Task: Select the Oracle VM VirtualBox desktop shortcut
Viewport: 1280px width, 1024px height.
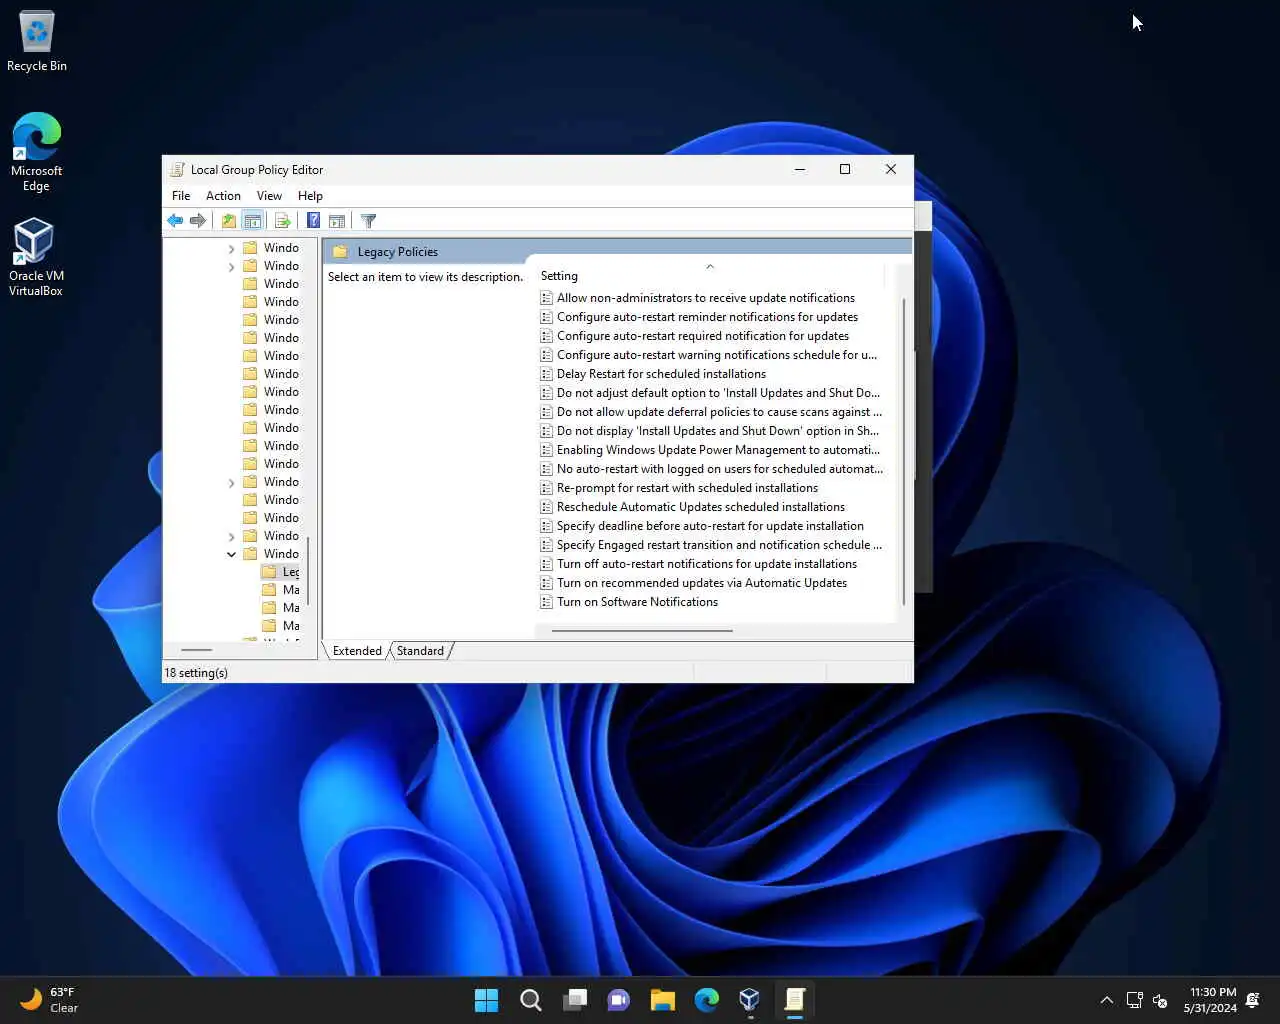Action: tap(36, 258)
